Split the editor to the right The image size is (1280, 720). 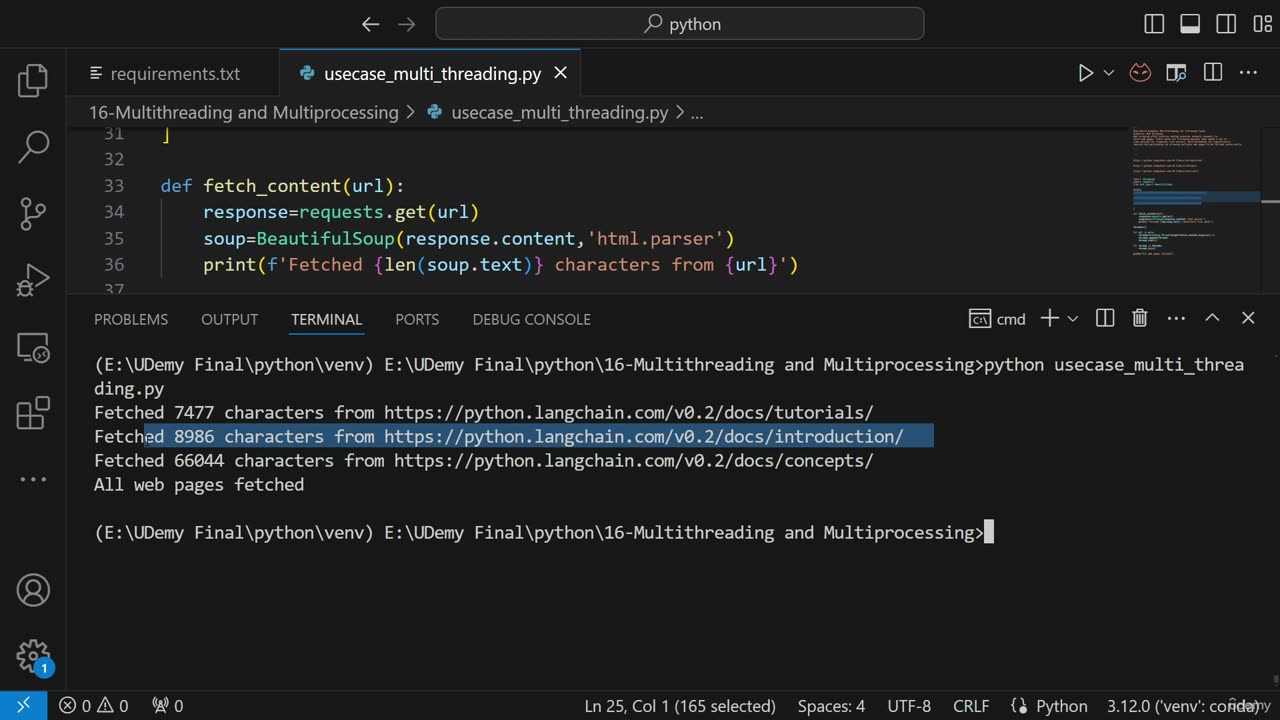pos(1213,73)
